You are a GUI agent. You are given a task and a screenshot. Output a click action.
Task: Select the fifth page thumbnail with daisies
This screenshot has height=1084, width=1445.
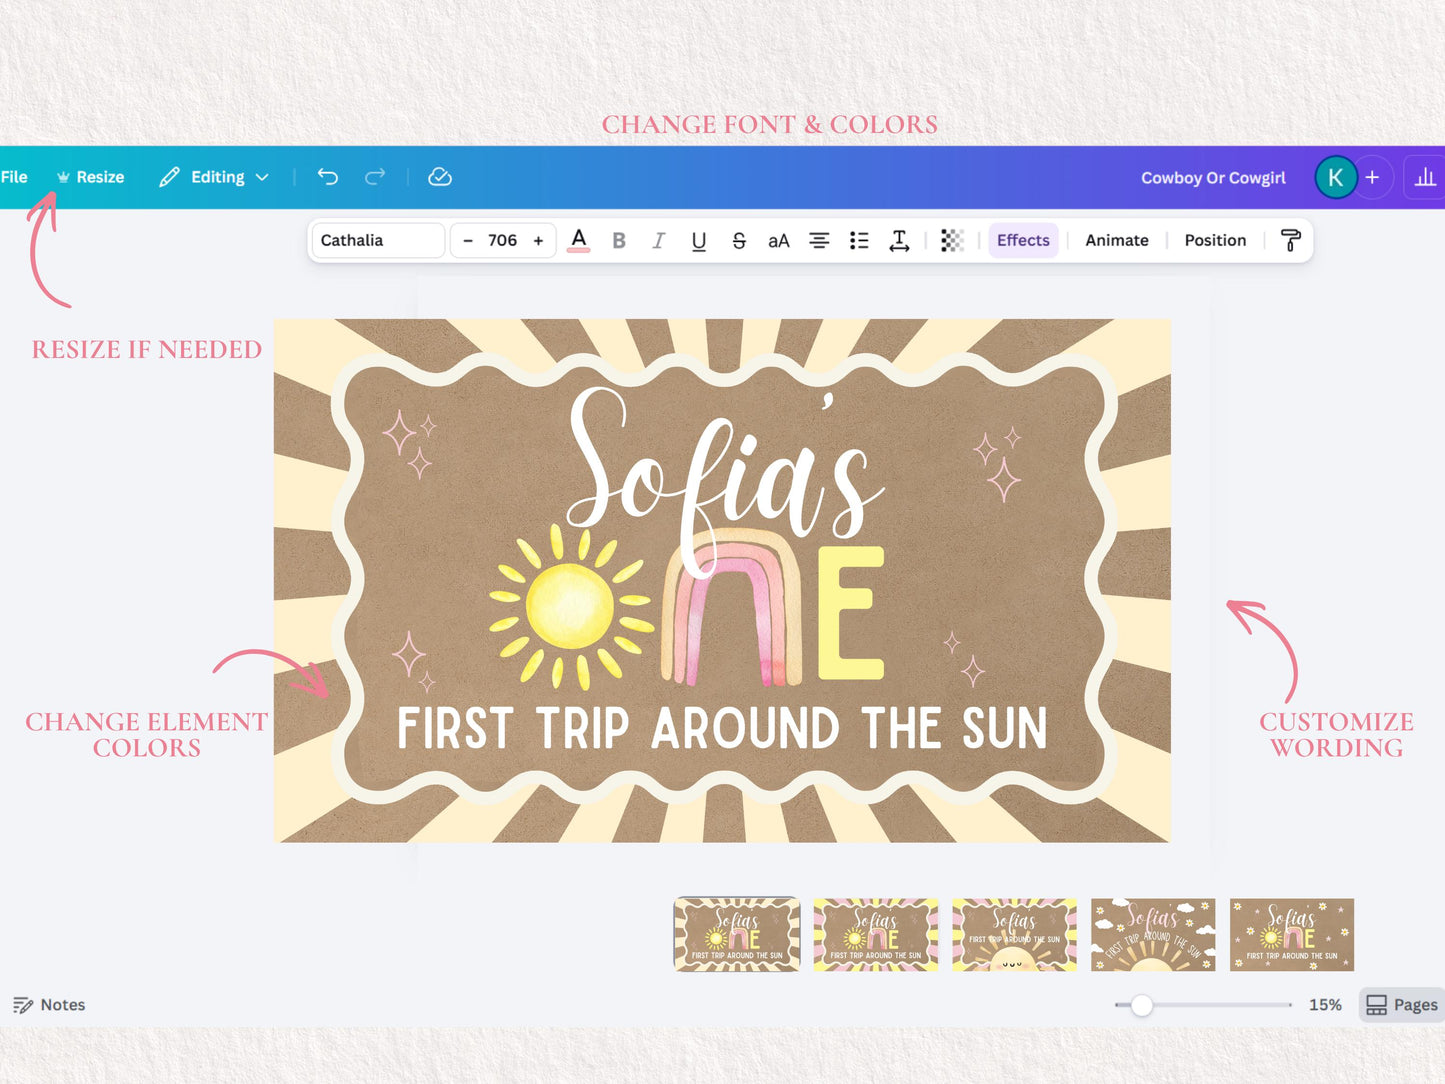coord(1292,935)
